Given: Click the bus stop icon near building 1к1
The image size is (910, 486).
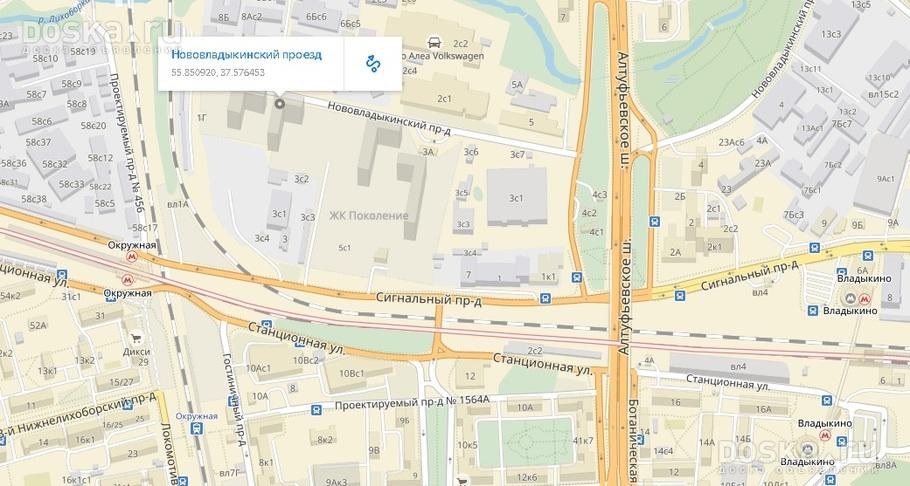Looking at the screenshot, I should pyautogui.click(x=576, y=277).
